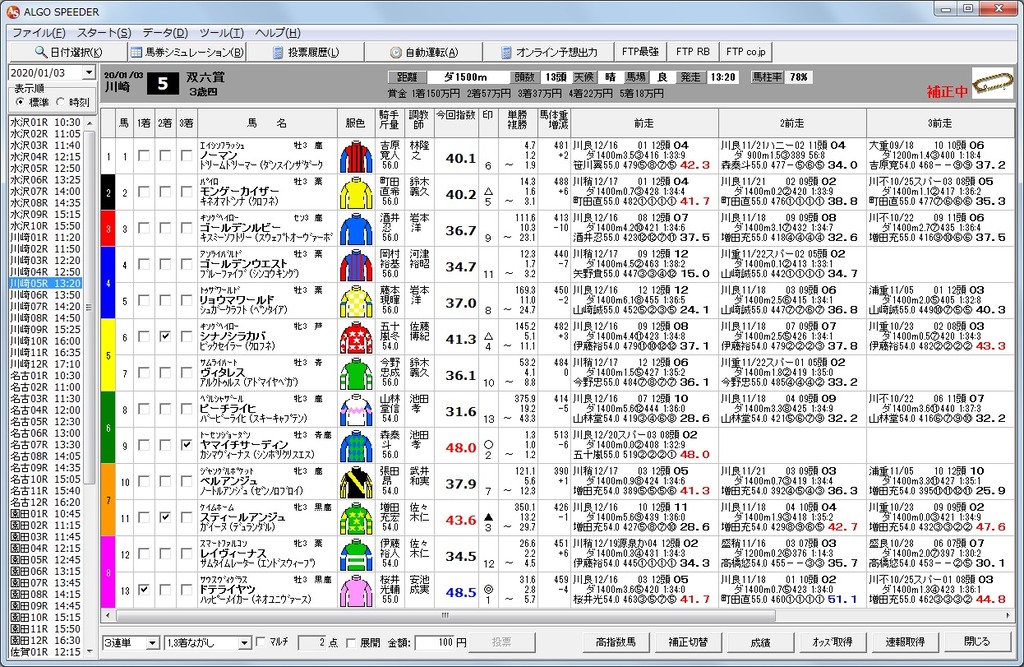1024x667 pixels.
Task: Click the オッズ取得 button
Action: (833, 642)
